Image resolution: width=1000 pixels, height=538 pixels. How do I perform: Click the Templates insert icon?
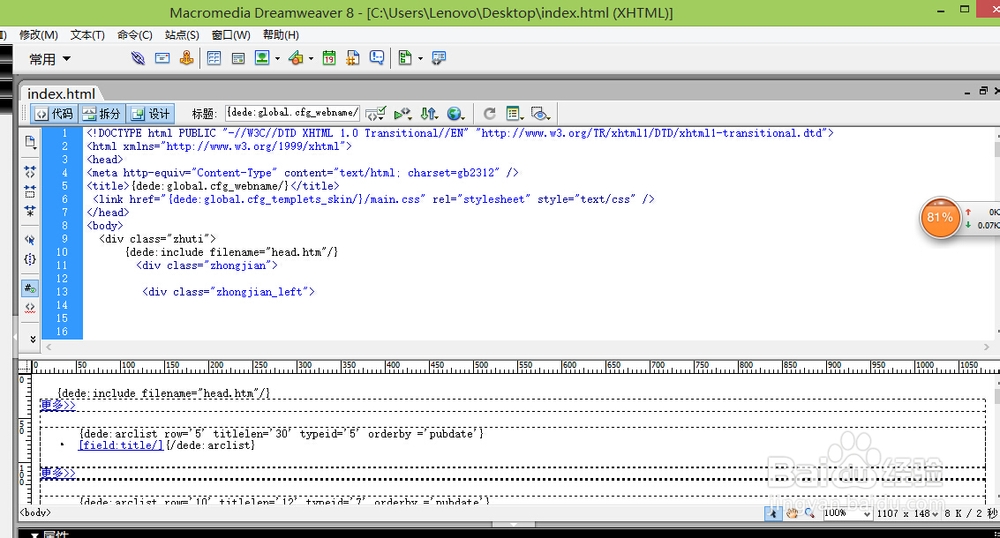[406, 59]
